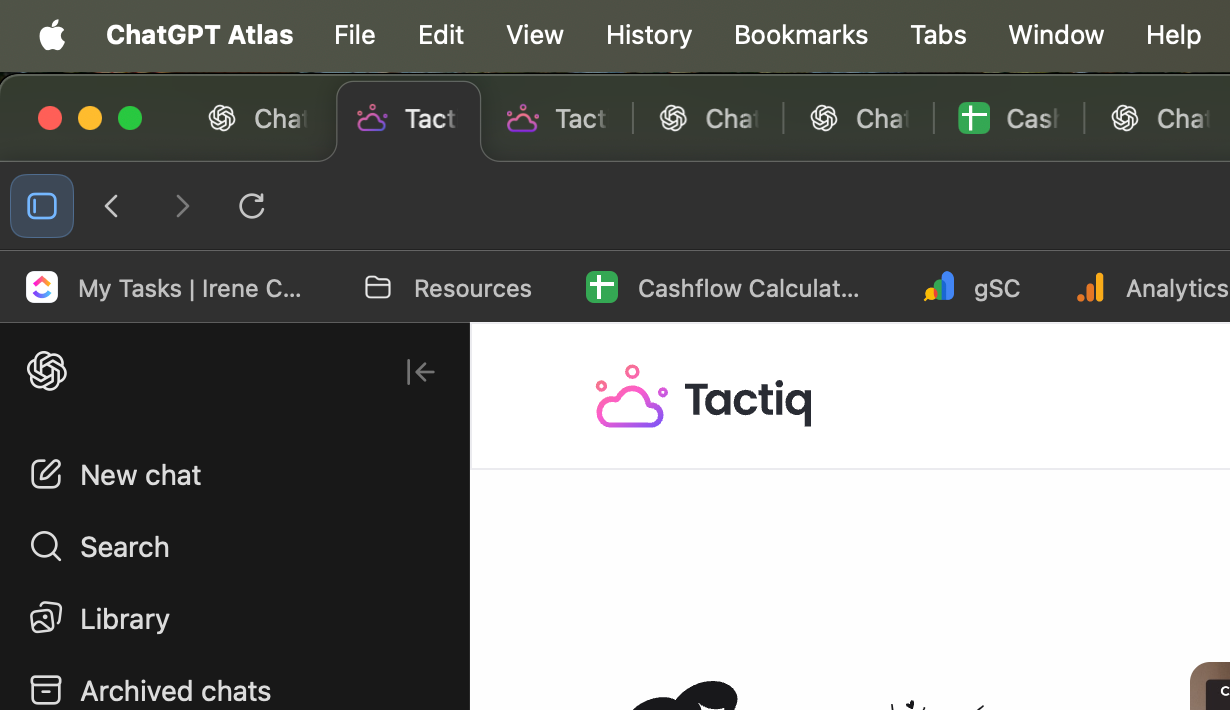Screen dimensions: 1230x710
Task: Collapse the ChatGPT sidebar panel
Action: coord(421,372)
